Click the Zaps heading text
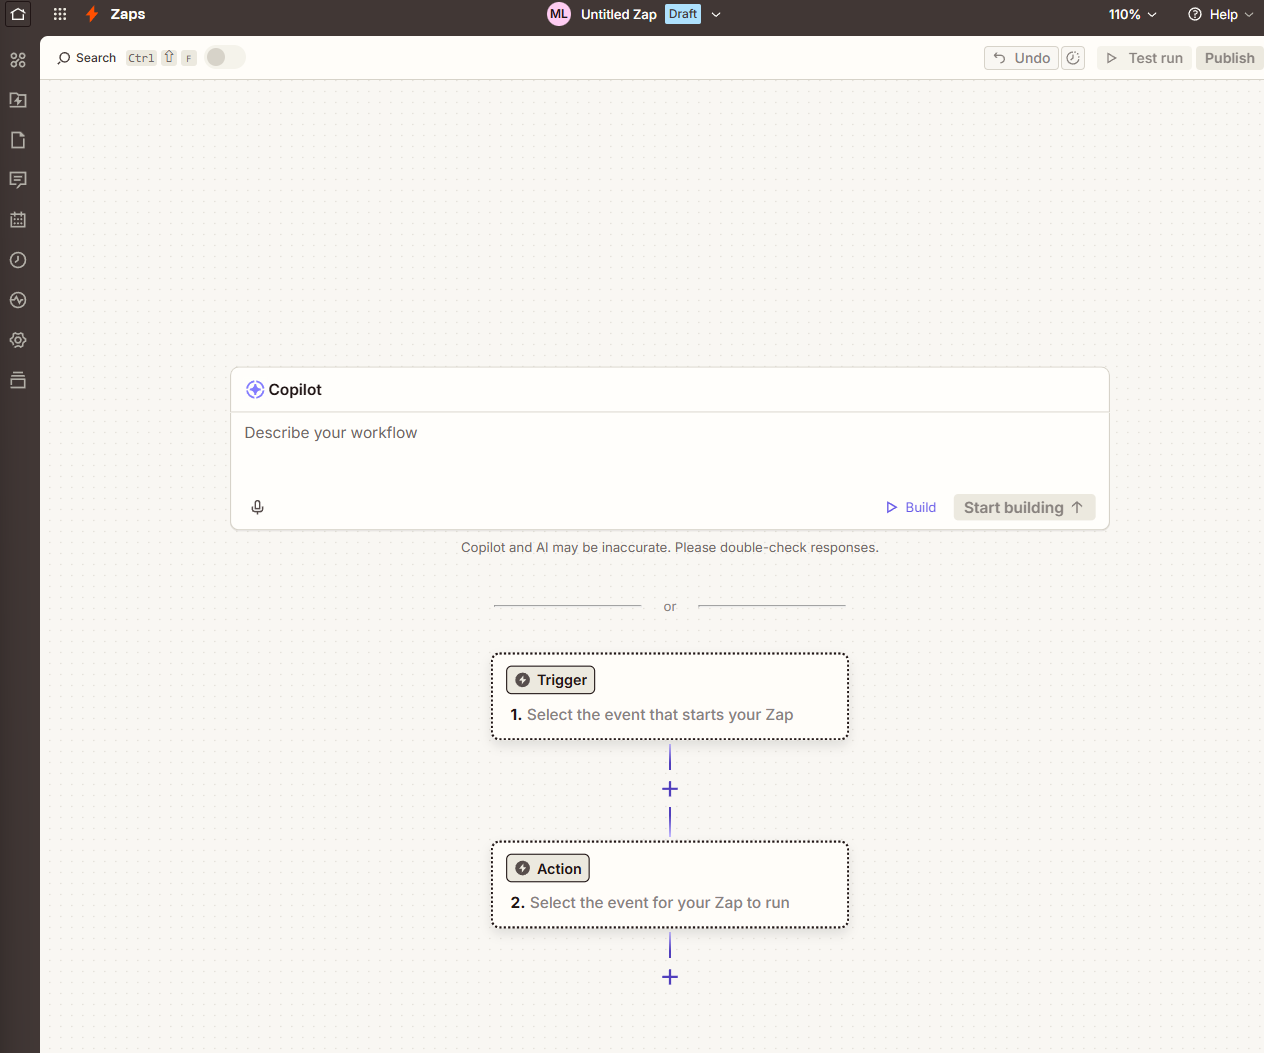This screenshot has height=1053, width=1264. click(x=128, y=14)
